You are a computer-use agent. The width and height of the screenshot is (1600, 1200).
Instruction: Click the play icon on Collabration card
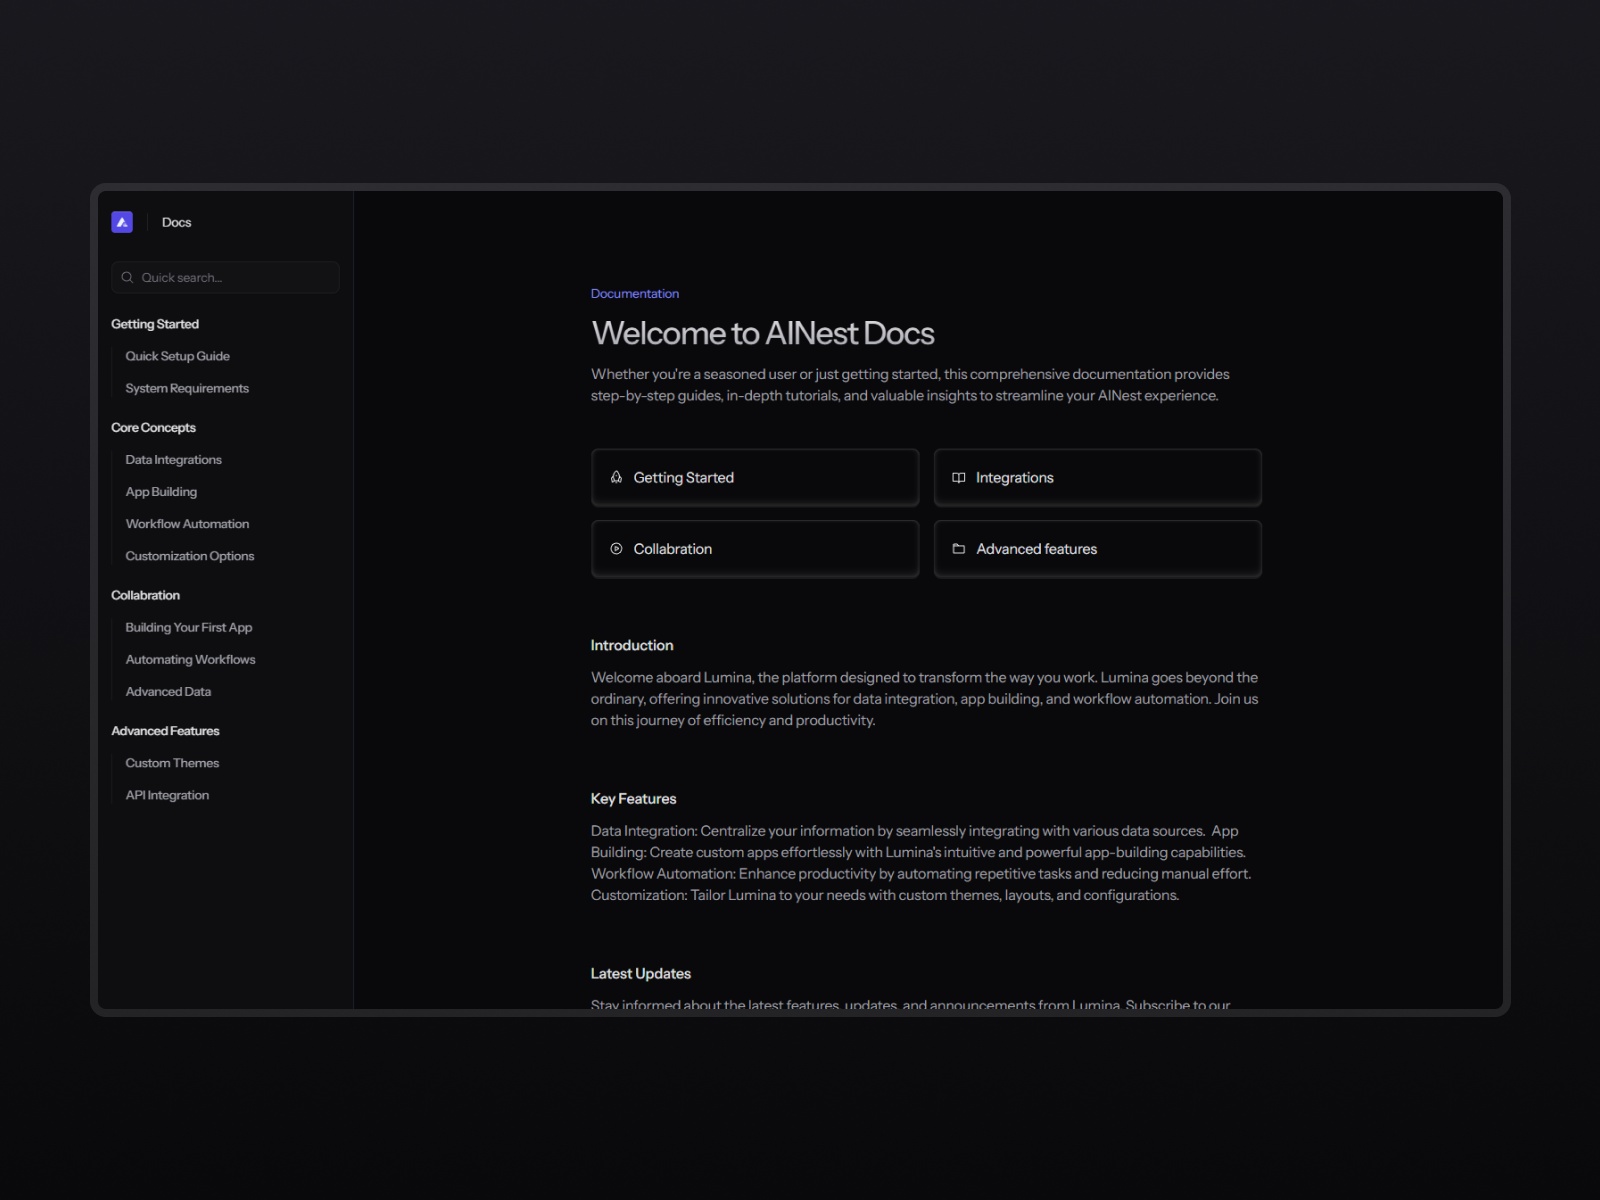click(615, 548)
